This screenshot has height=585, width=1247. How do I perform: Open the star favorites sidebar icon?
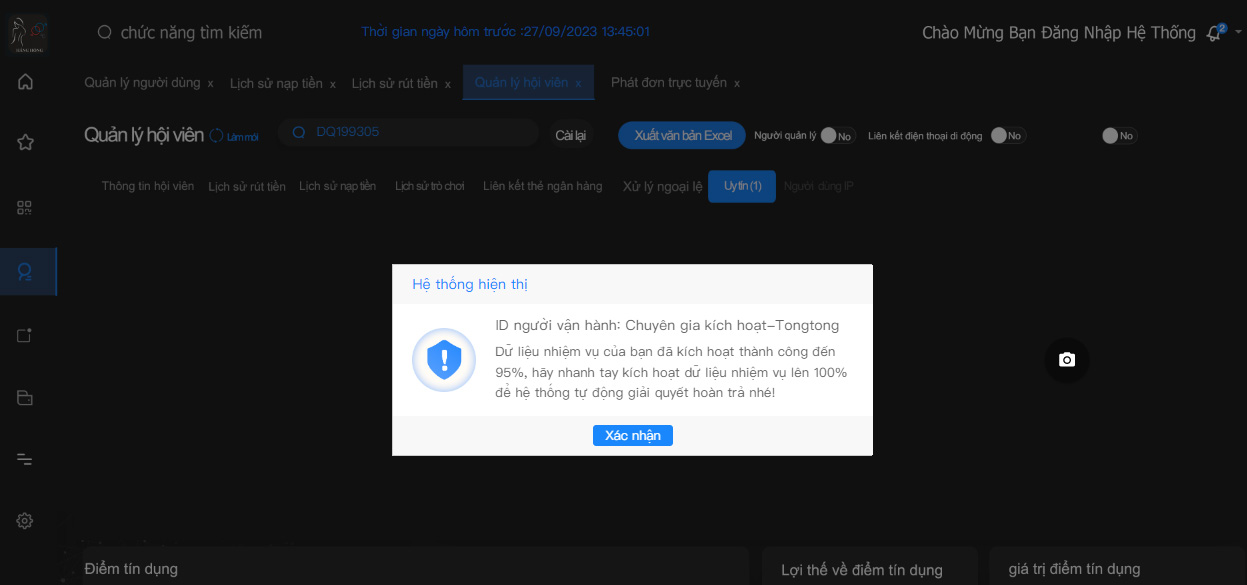pos(26,142)
